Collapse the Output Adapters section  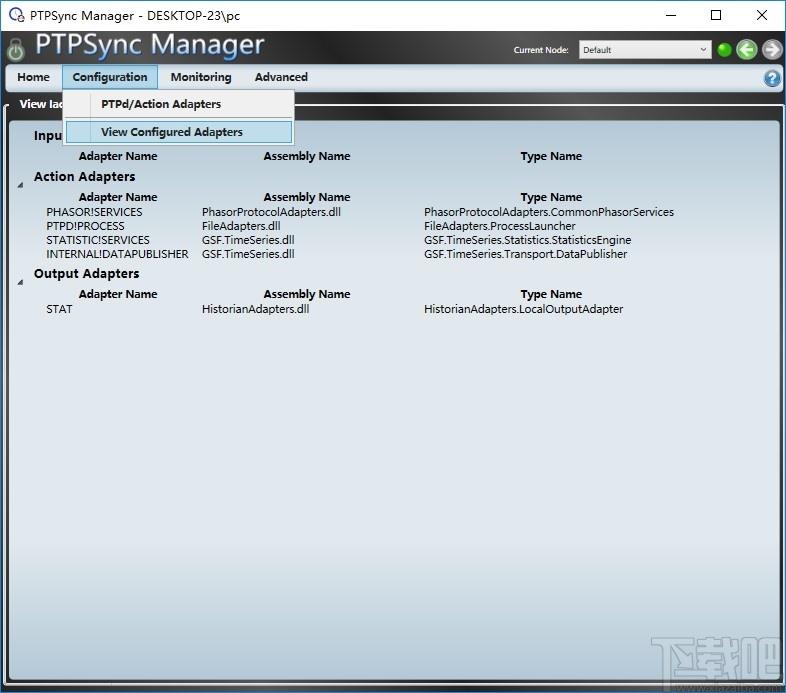click(x=21, y=282)
